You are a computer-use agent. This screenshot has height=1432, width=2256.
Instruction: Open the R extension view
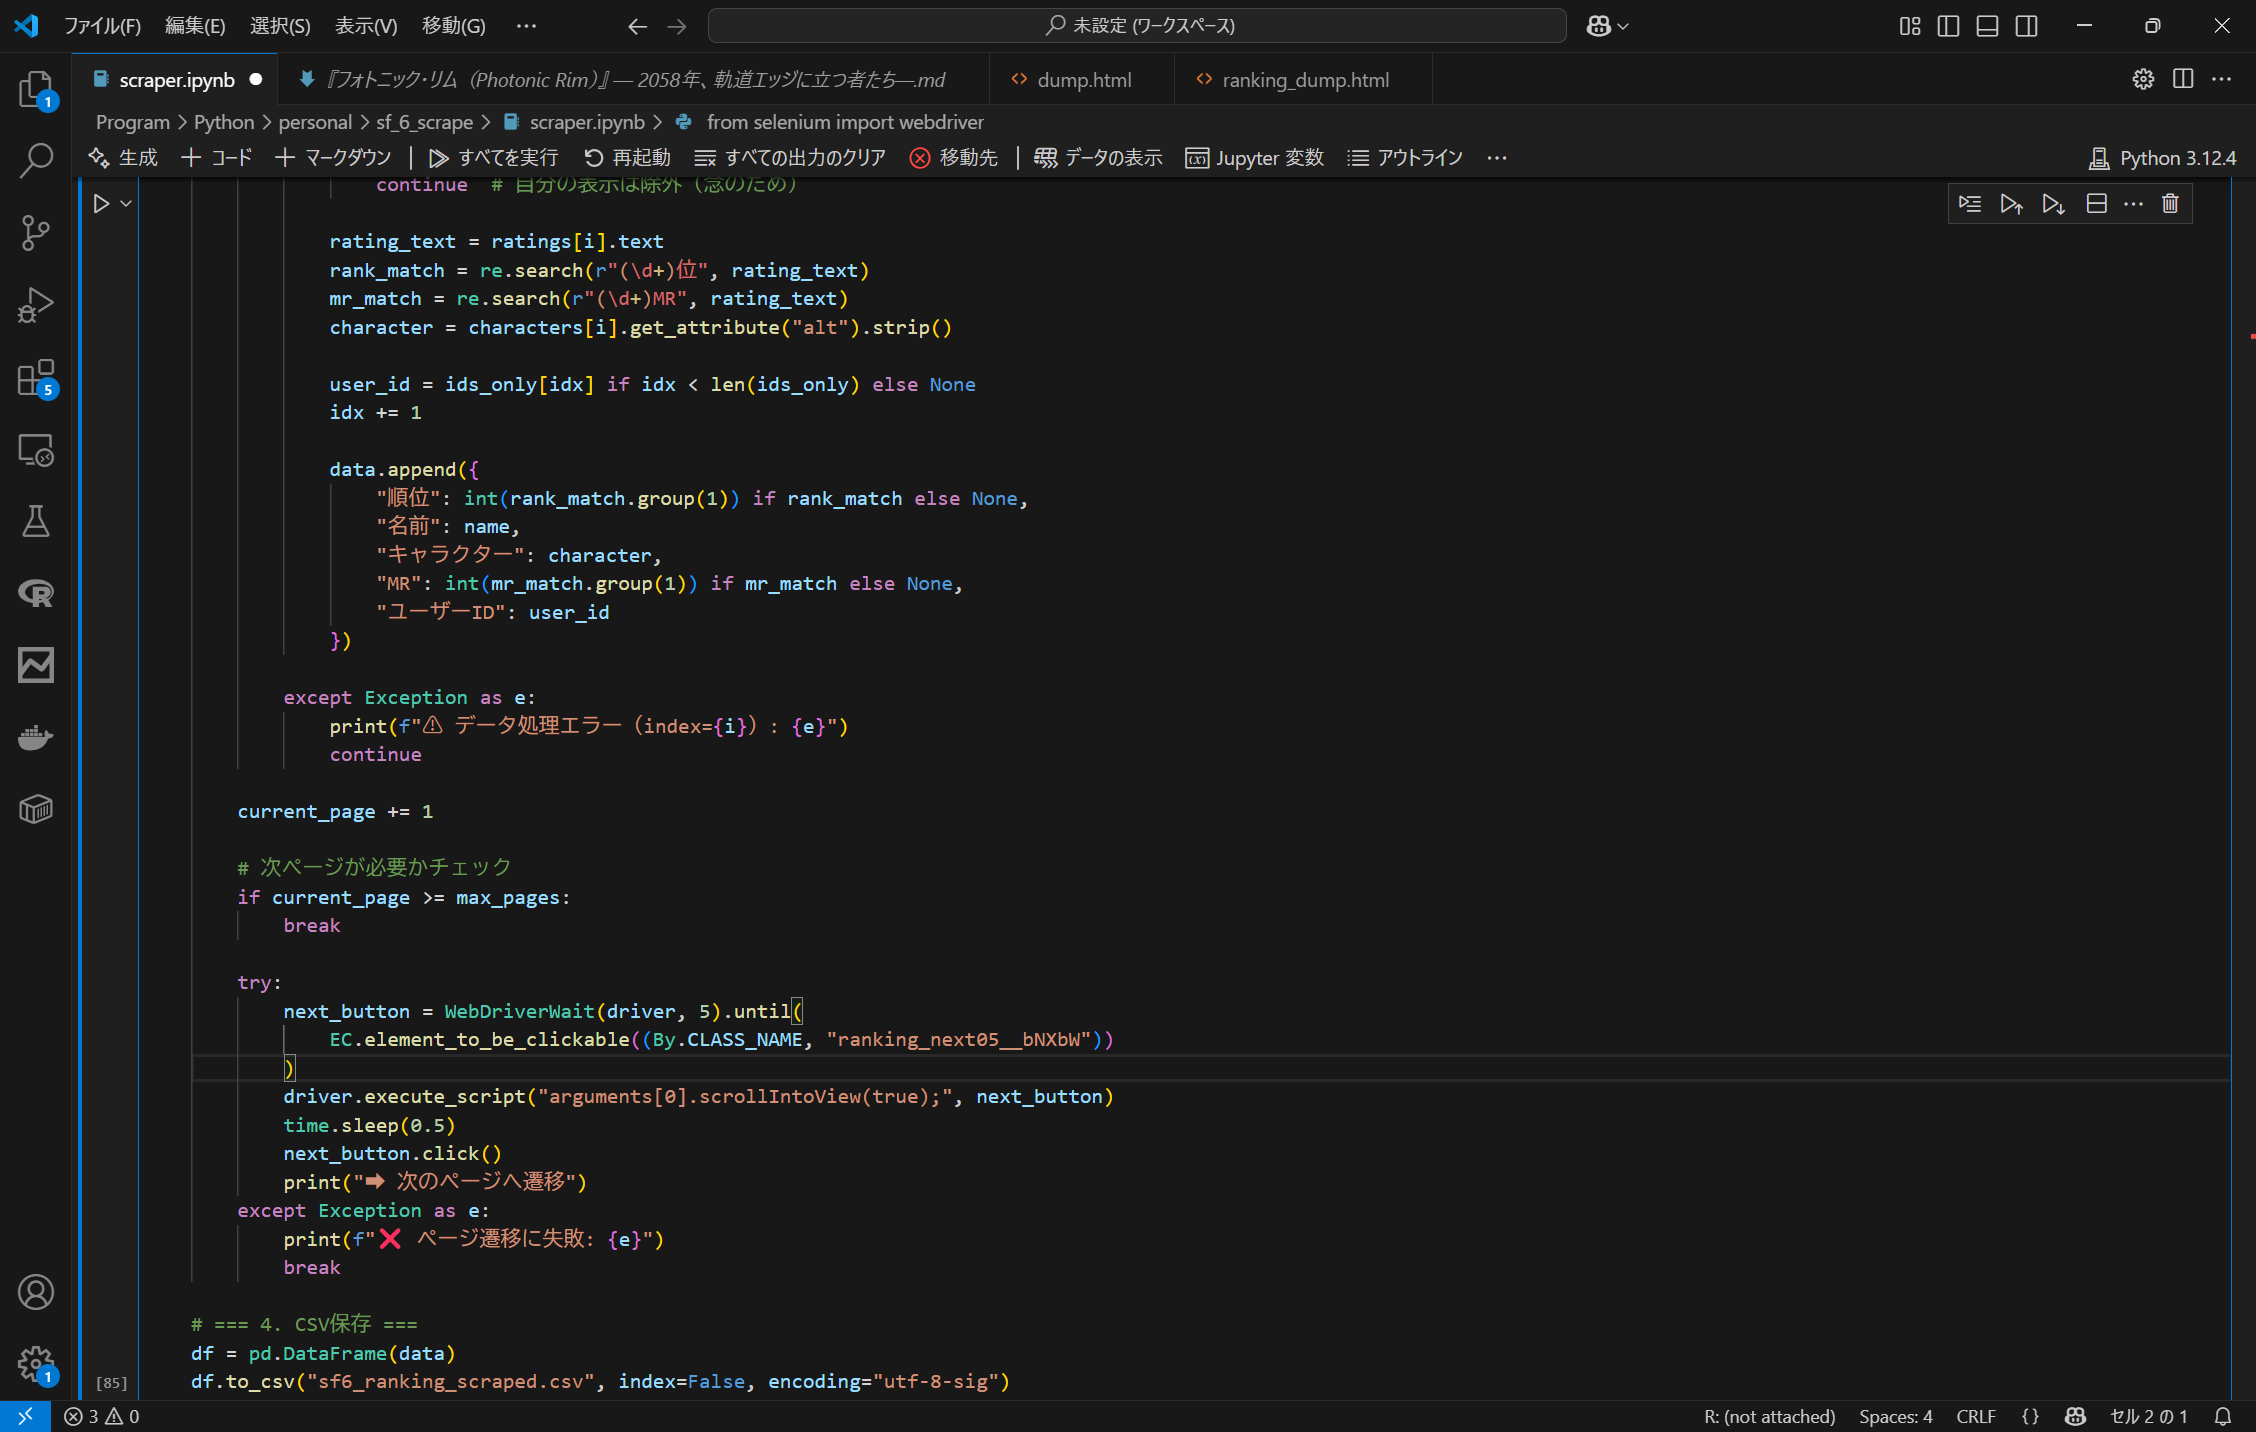[x=36, y=593]
